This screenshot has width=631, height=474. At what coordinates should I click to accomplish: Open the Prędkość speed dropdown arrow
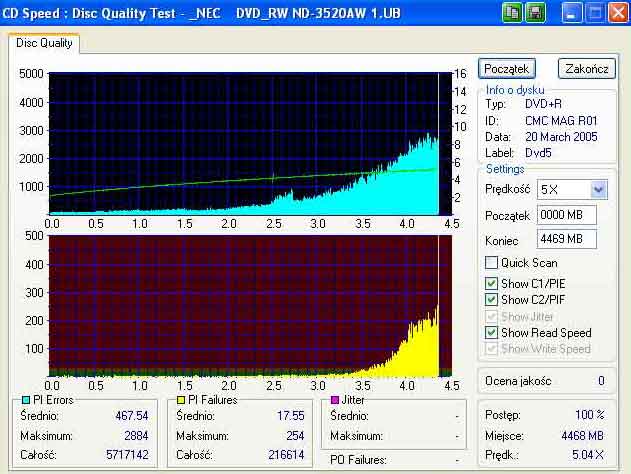click(x=598, y=190)
